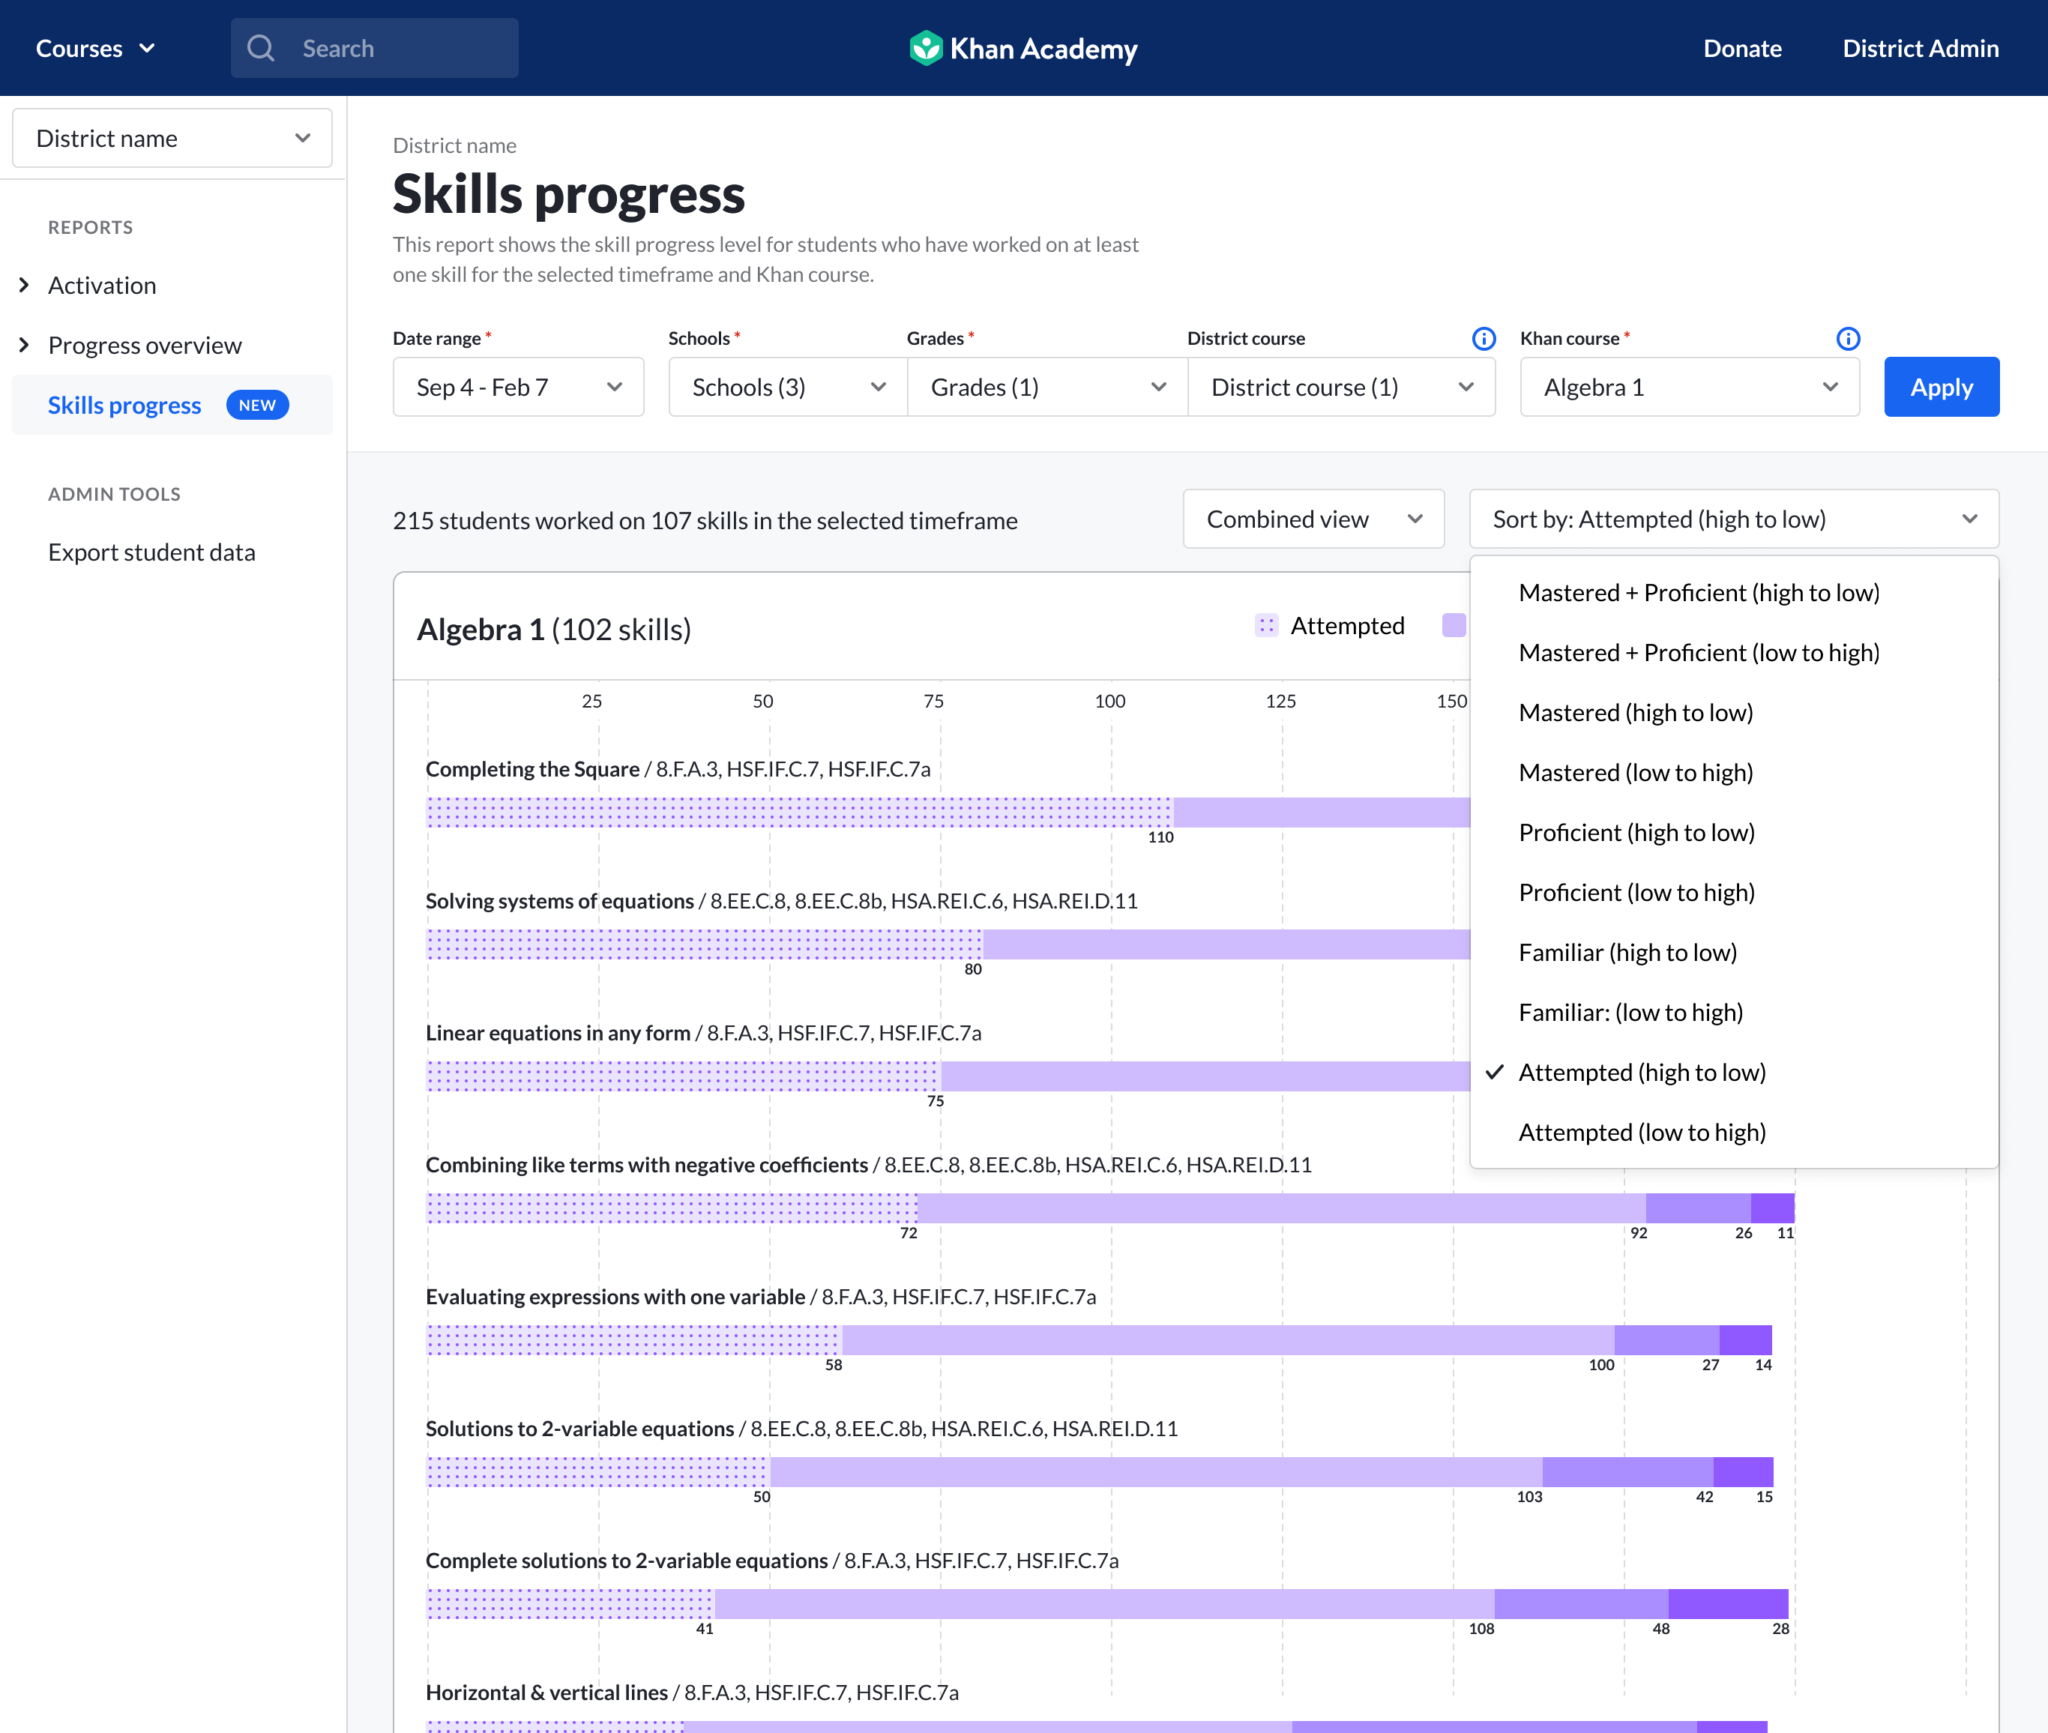This screenshot has height=1733, width=2048.
Task: Open the Export student data link
Action: pyautogui.click(x=152, y=553)
